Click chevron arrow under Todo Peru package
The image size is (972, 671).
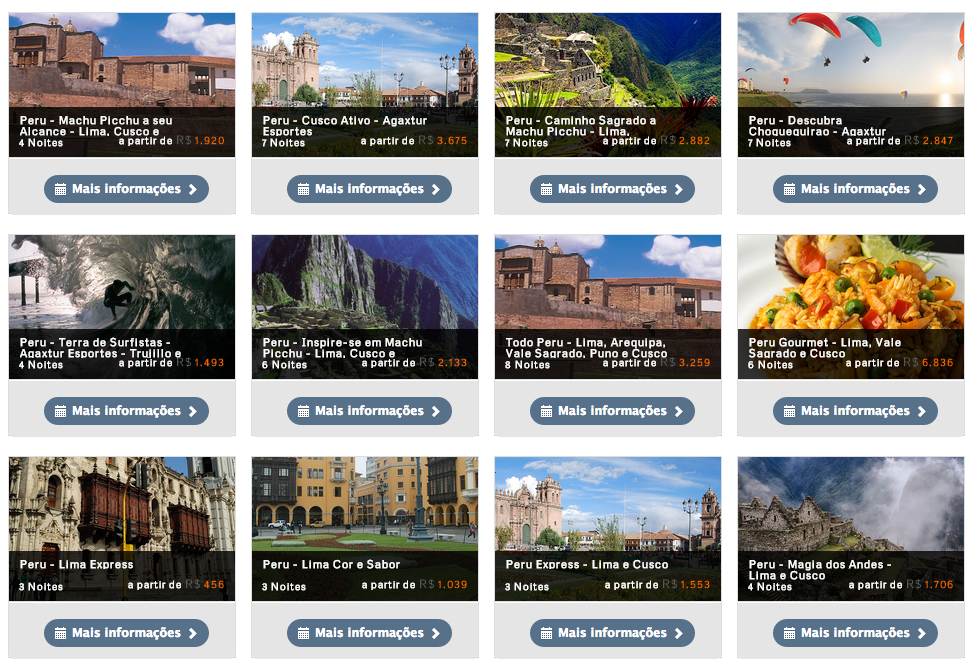coord(679,411)
